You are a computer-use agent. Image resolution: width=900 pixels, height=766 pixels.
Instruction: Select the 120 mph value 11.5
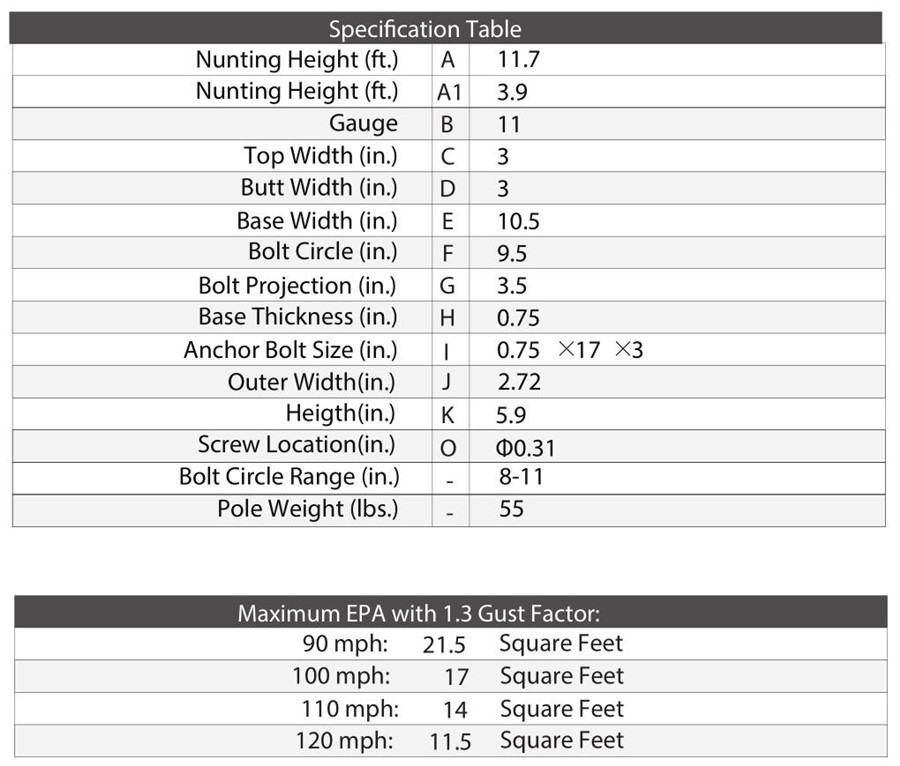450,742
